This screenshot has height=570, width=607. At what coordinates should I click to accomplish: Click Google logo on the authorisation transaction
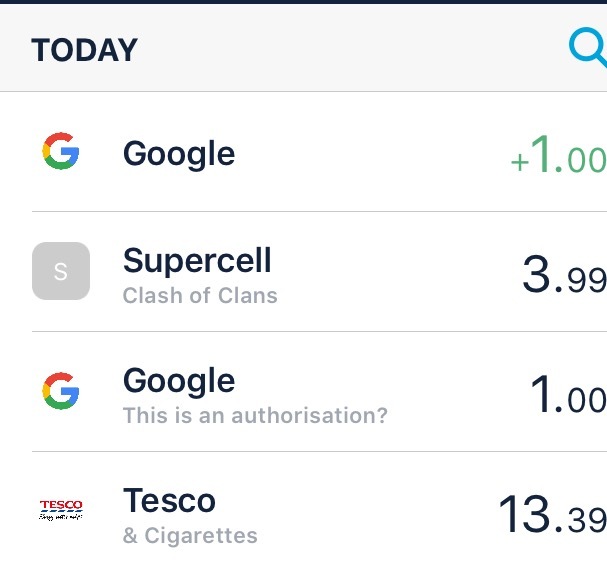61,391
